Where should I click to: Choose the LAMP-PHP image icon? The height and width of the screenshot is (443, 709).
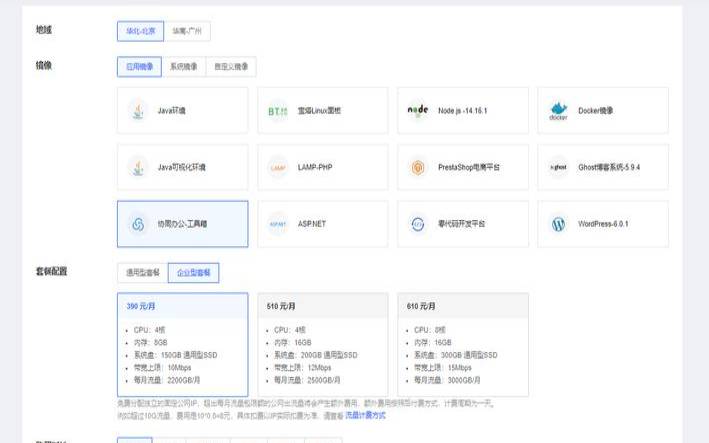point(278,167)
